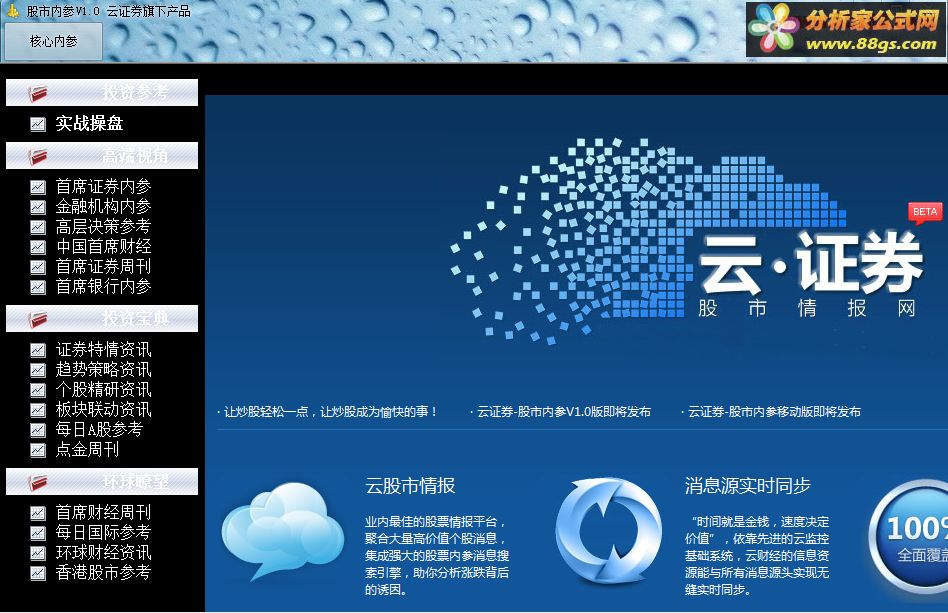Image resolution: width=948 pixels, height=613 pixels.
Task: Click the 云股市情报 heading
Action: coord(410,486)
